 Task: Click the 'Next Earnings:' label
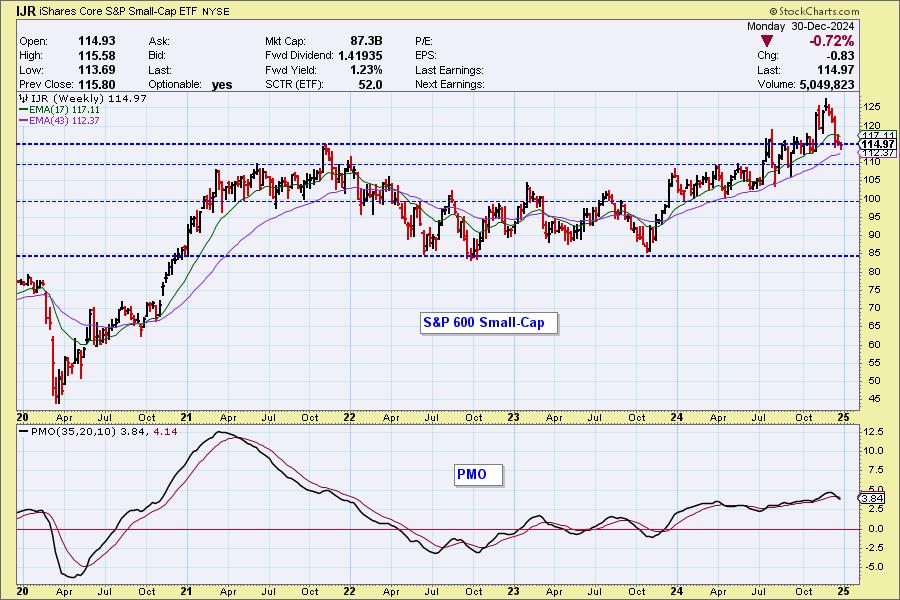pyautogui.click(x=449, y=84)
